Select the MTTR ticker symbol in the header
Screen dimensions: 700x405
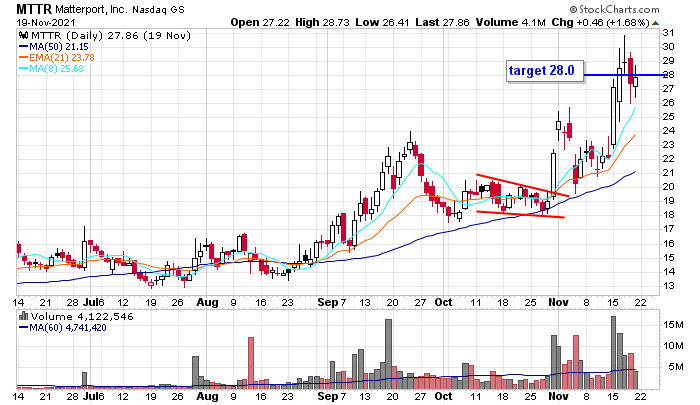pos(34,9)
